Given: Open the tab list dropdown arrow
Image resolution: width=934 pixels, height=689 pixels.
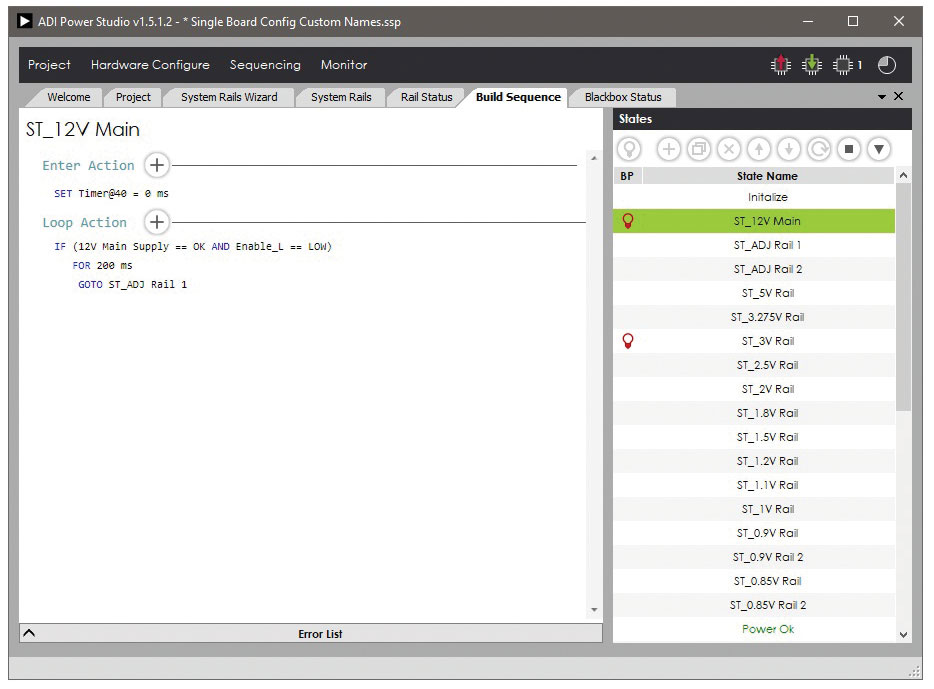Looking at the screenshot, I should (882, 97).
